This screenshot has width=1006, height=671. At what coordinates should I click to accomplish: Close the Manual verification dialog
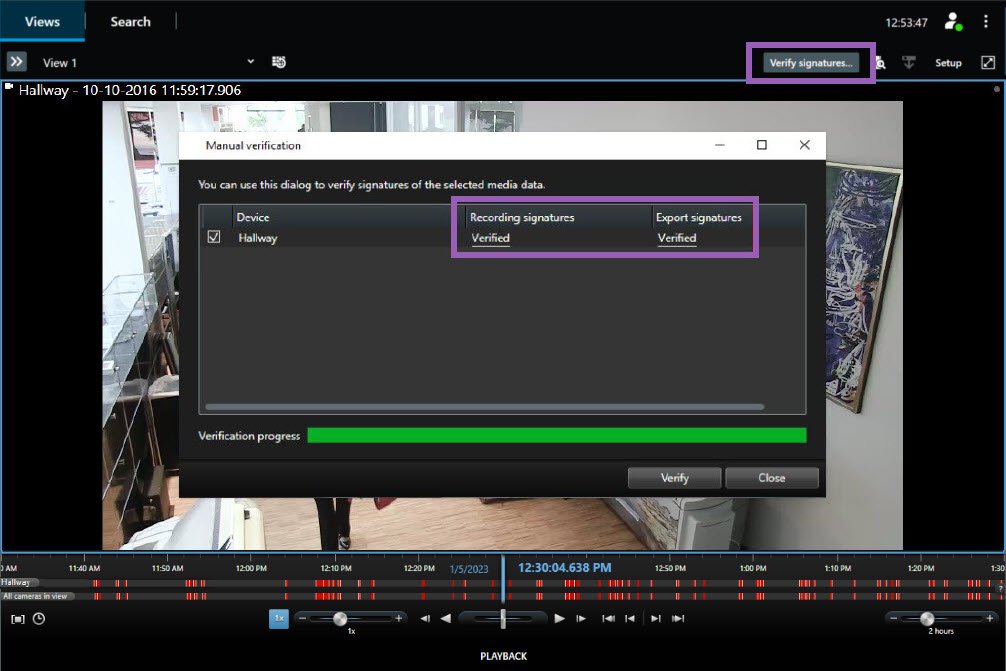coord(804,144)
